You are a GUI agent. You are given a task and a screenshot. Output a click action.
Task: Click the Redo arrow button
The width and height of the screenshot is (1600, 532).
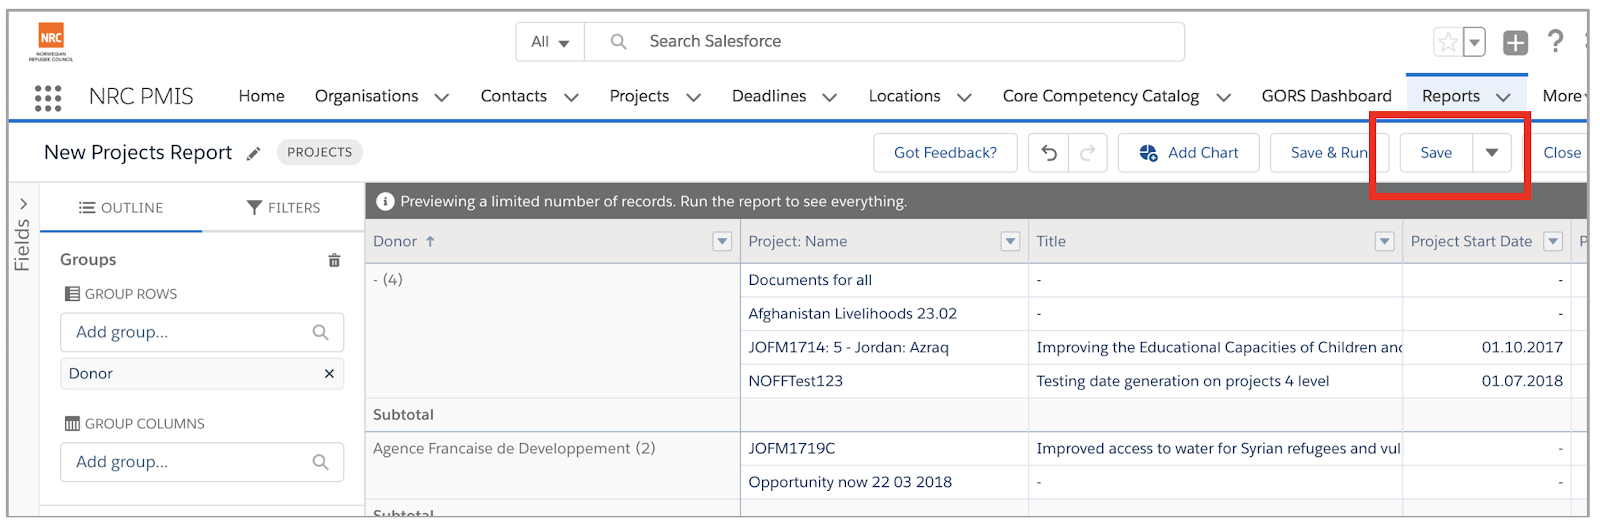pyautogui.click(x=1088, y=153)
